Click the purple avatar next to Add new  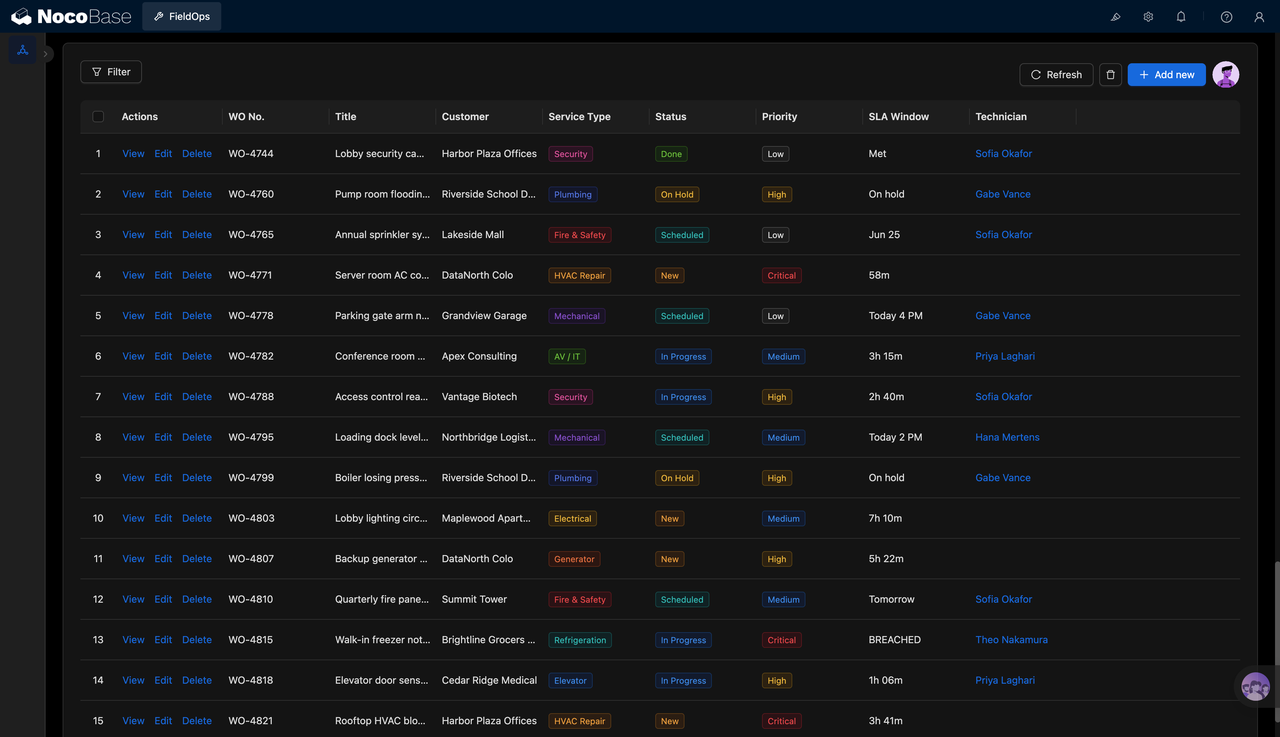tap(1226, 74)
